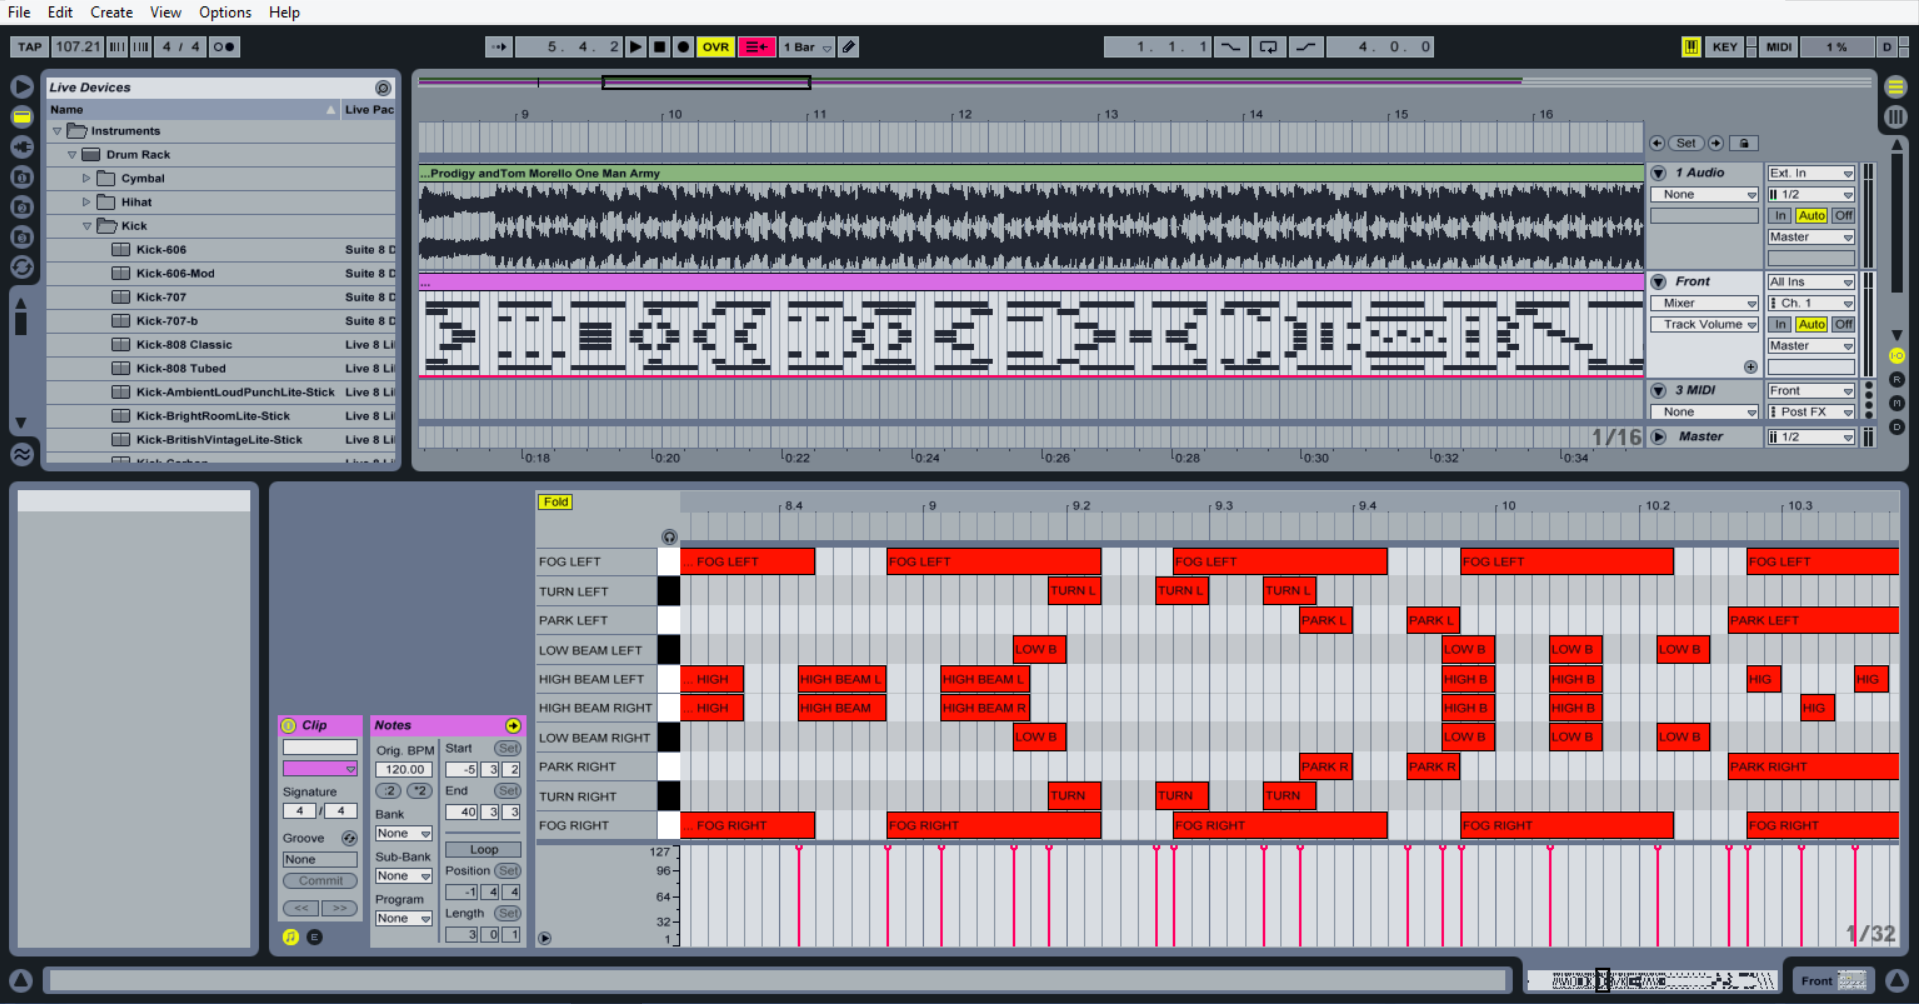Open the Ext. In input dropdown

pos(1811,173)
